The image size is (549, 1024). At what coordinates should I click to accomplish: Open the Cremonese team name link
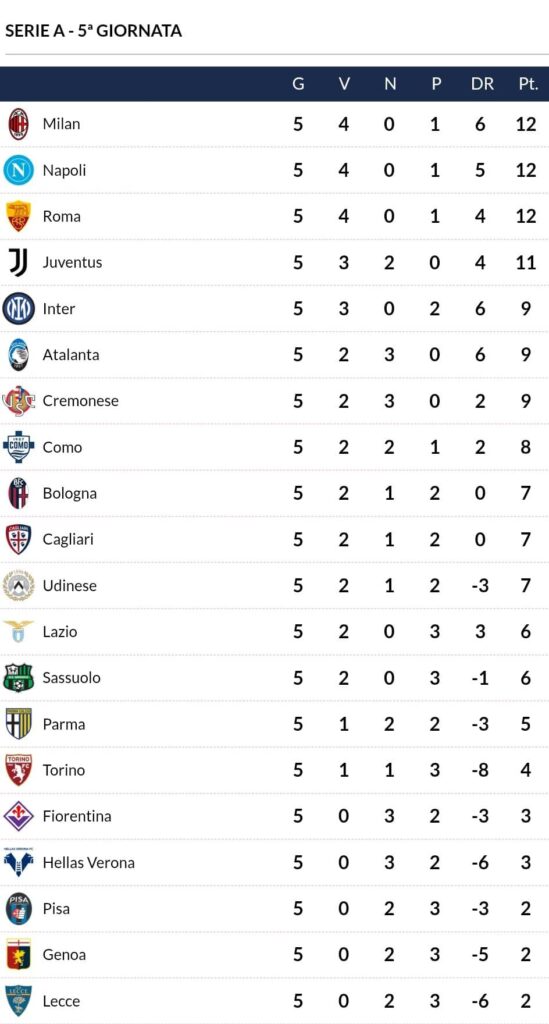(x=80, y=401)
